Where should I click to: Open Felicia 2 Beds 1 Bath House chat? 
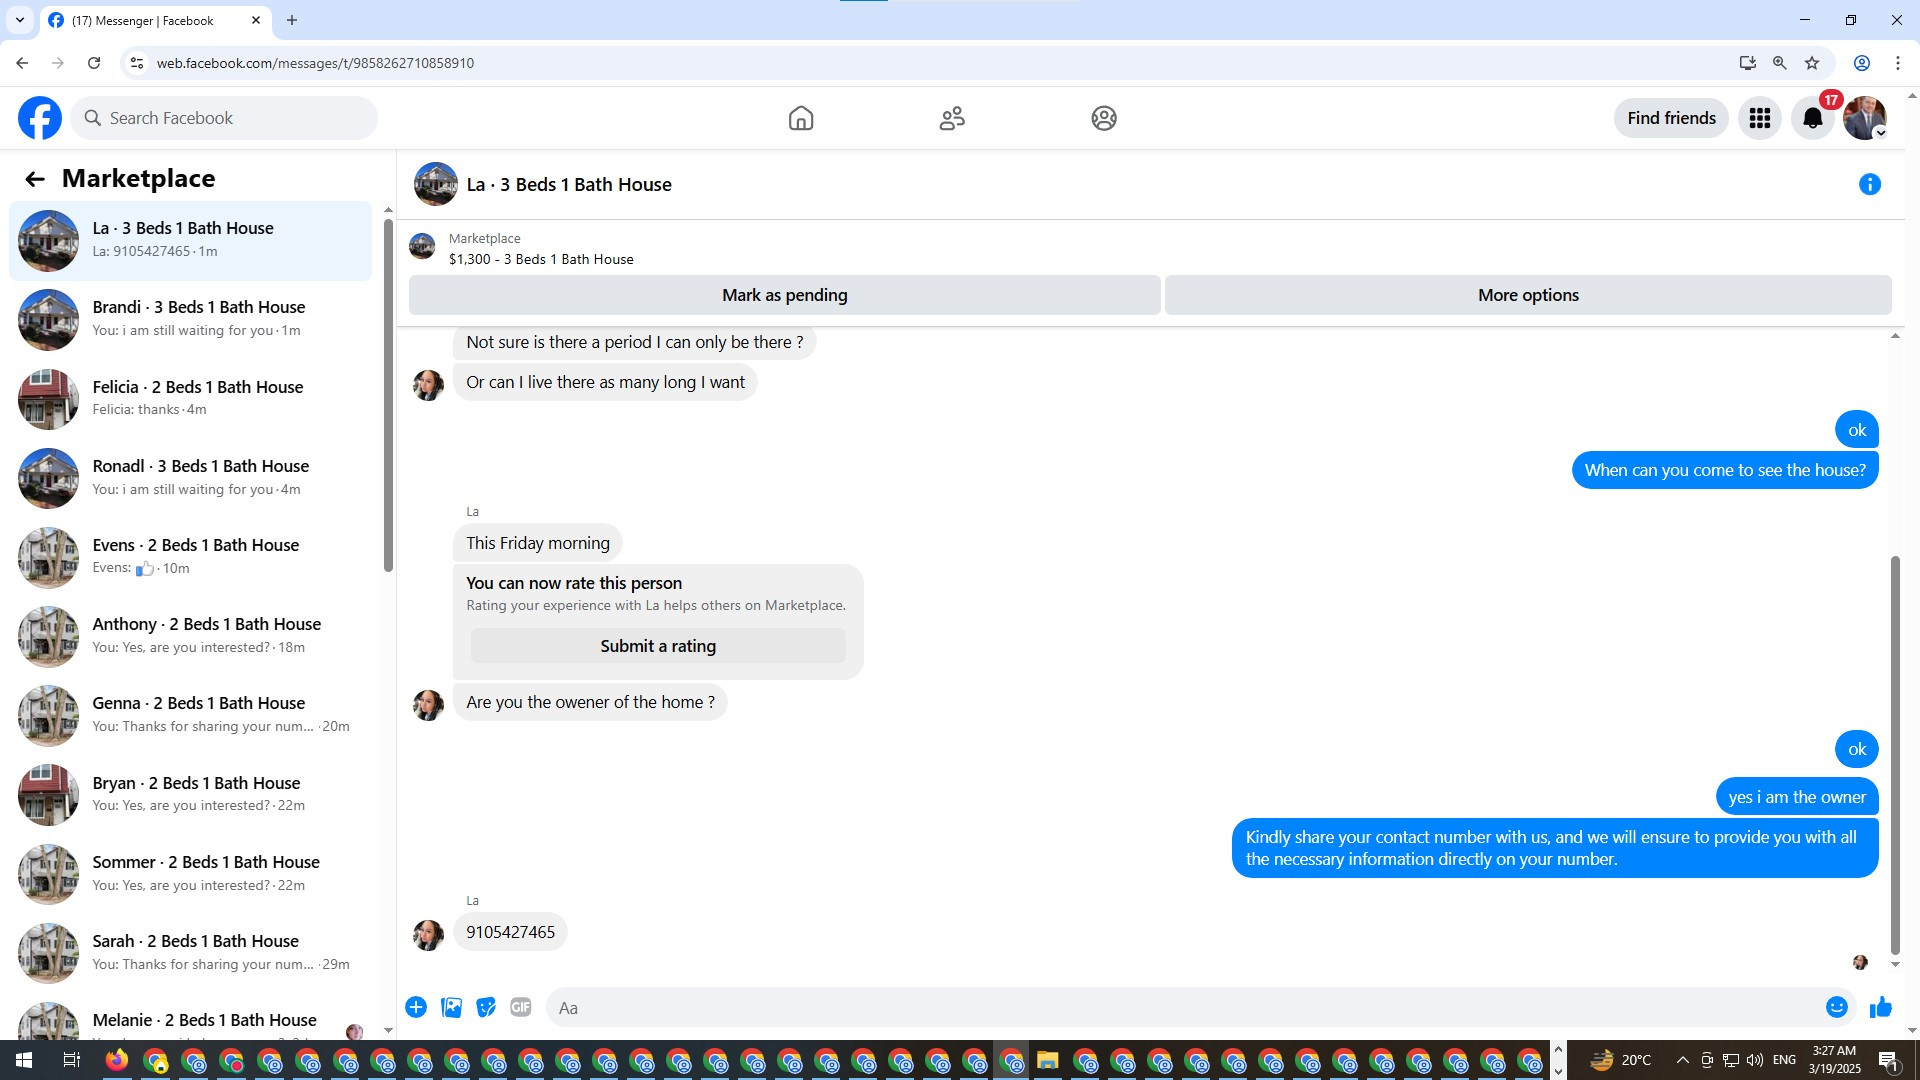pyautogui.click(x=190, y=399)
